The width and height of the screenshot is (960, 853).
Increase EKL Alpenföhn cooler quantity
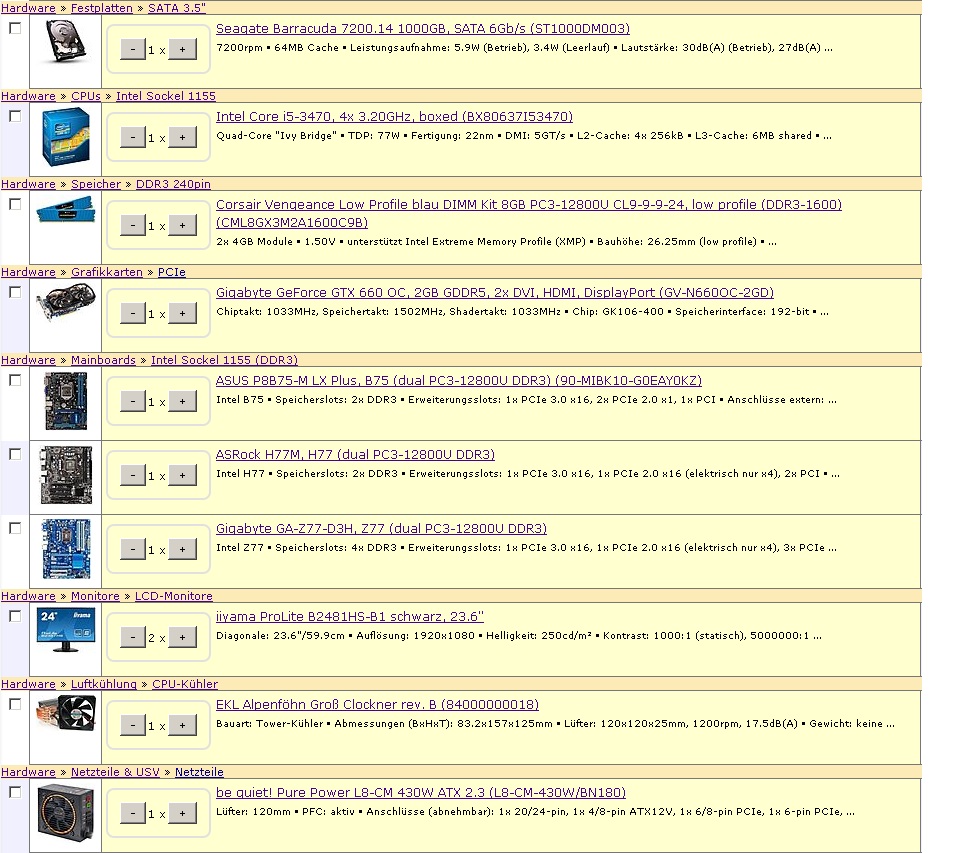182,726
